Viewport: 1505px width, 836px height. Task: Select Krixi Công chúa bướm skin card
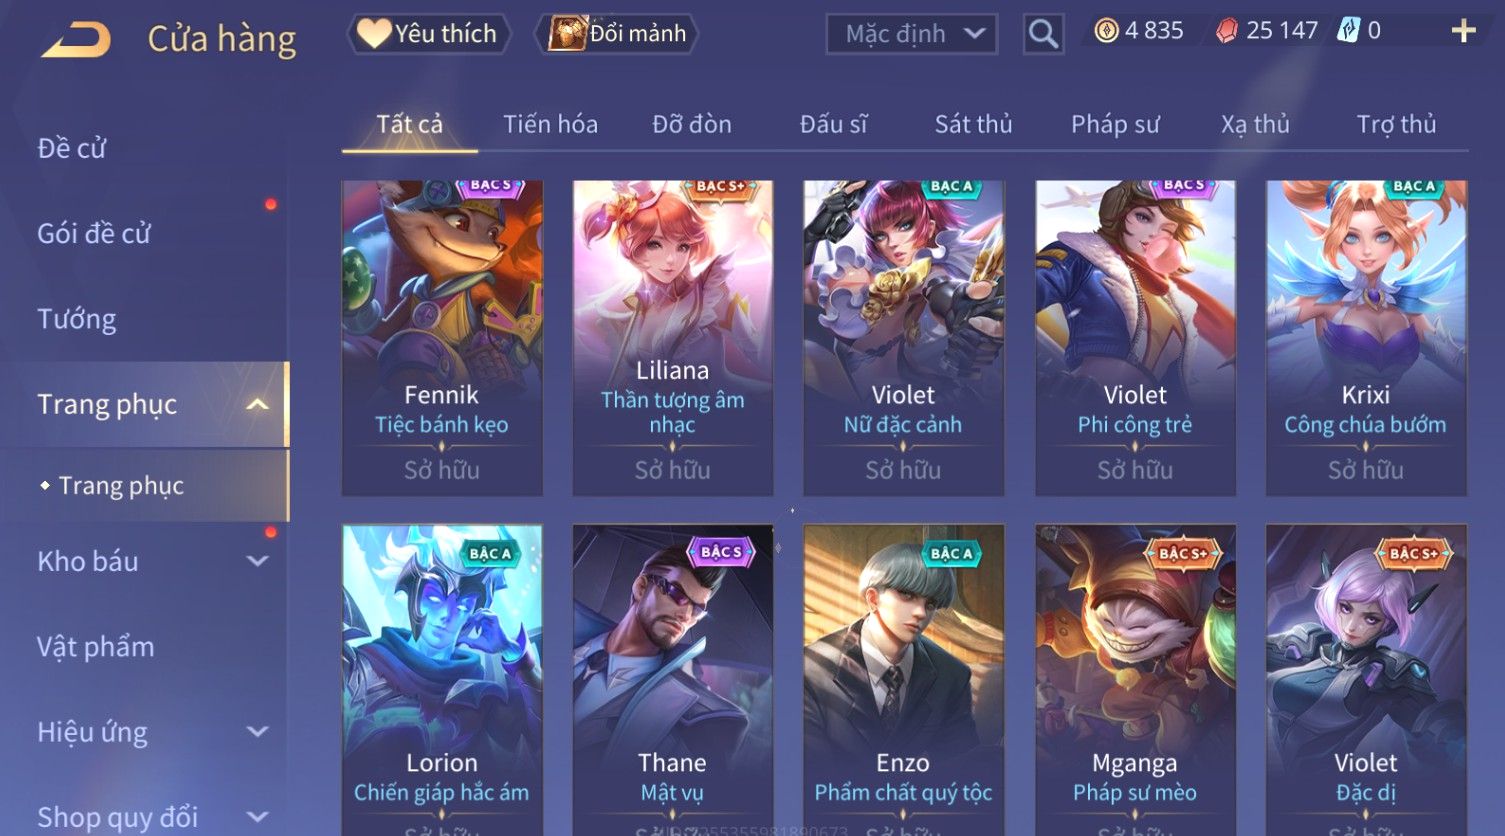1366,338
